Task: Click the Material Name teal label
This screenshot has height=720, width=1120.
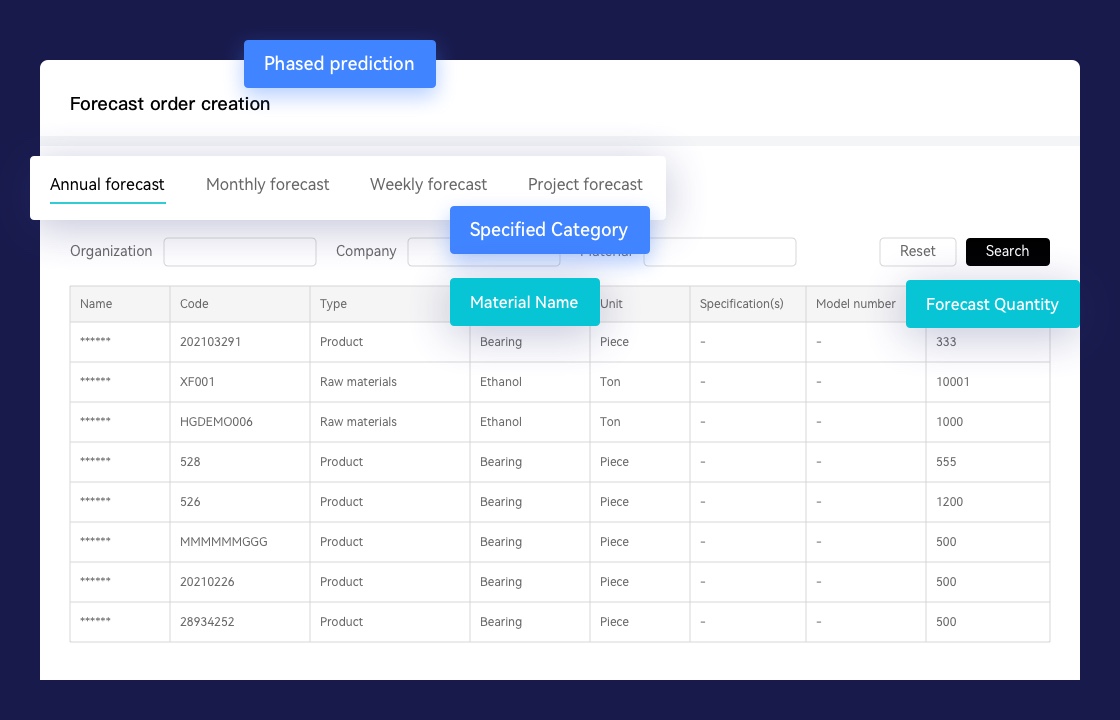Action: coord(524,302)
